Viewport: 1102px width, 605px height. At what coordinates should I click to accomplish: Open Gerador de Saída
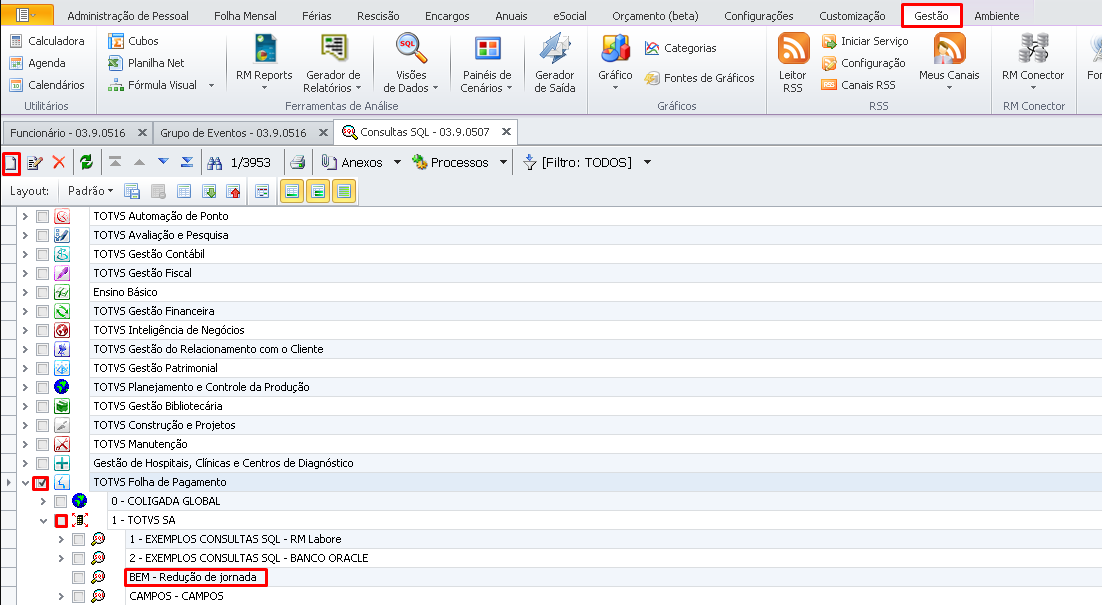click(x=555, y=62)
